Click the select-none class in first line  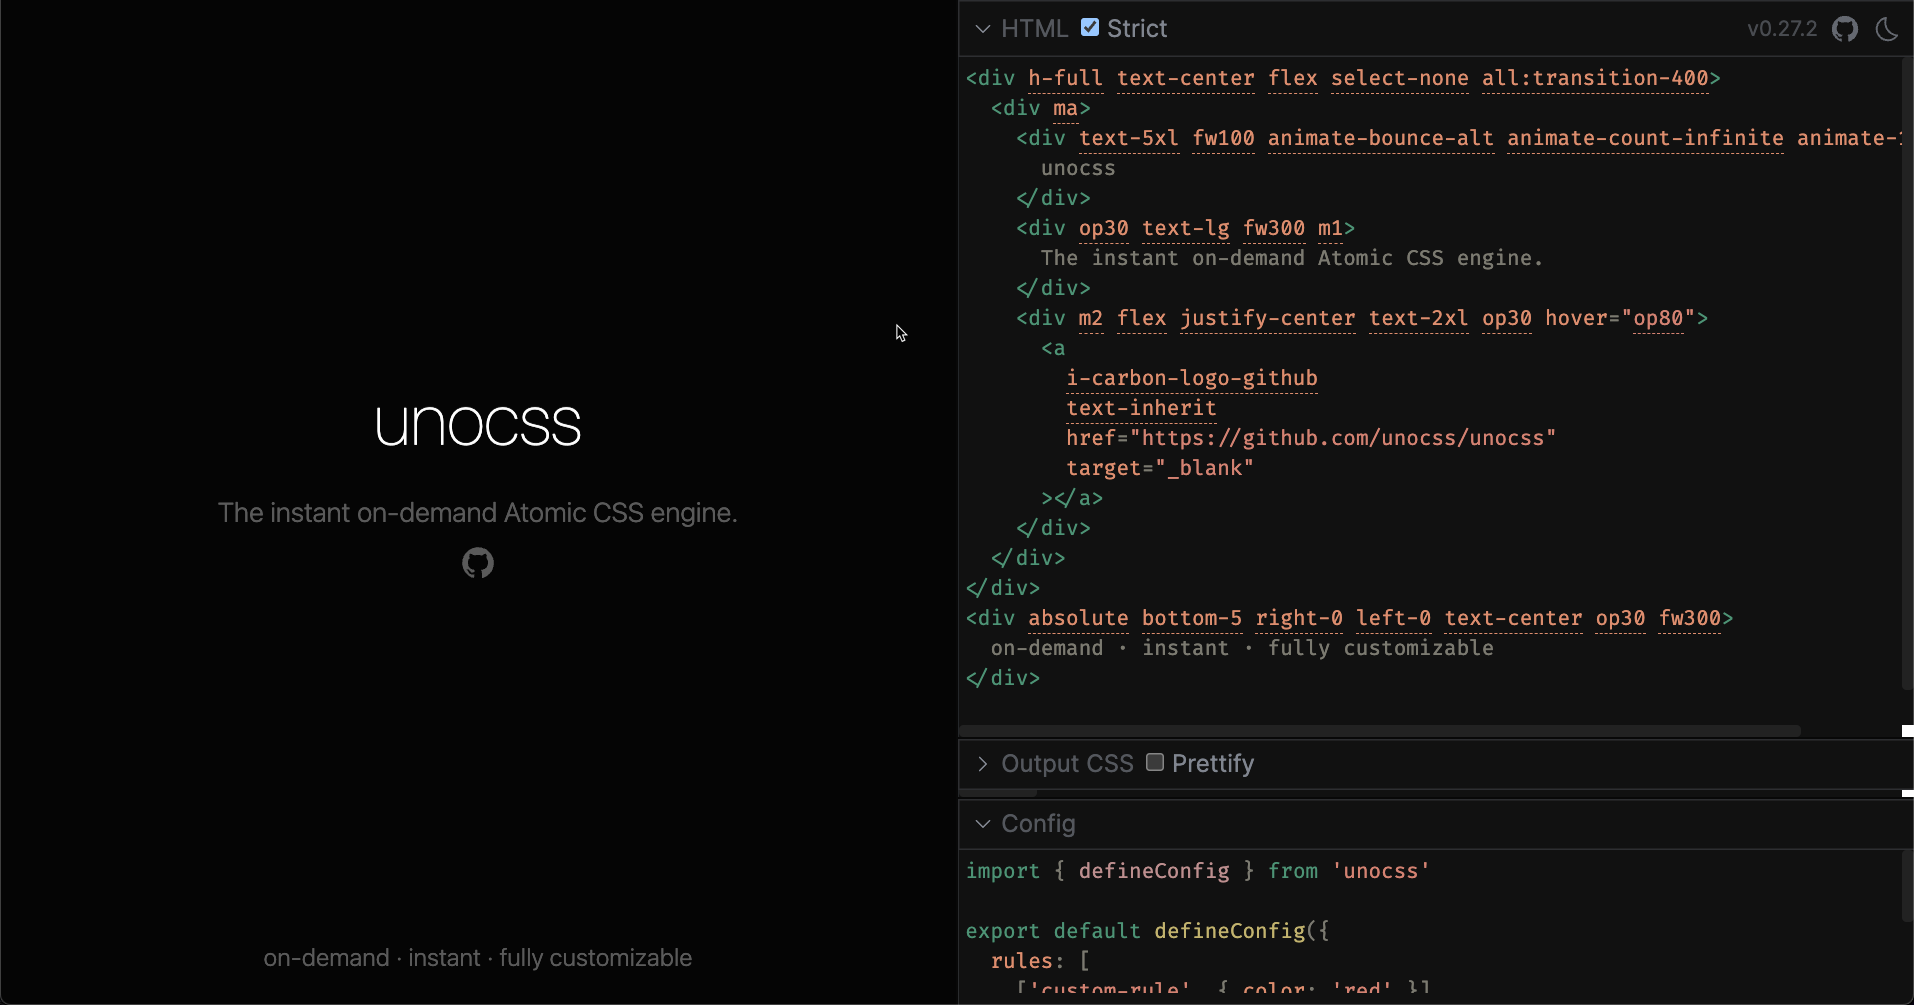[x=1400, y=78]
